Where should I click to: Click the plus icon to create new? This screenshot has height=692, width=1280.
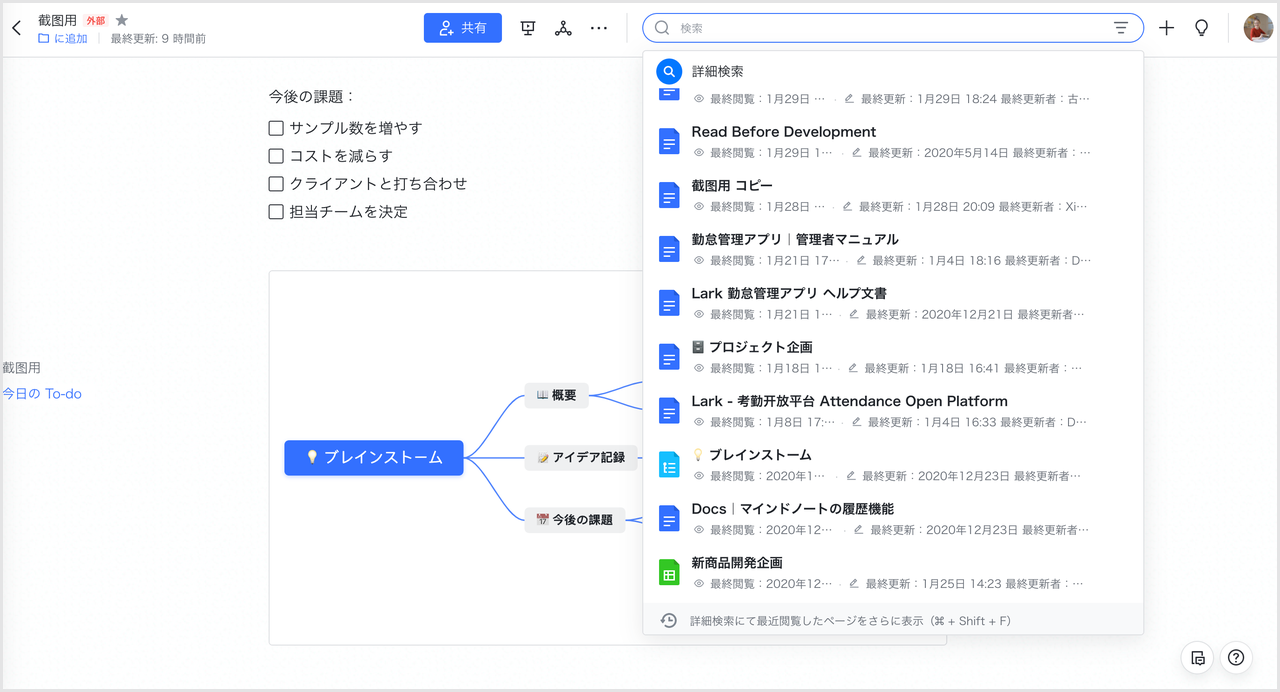pyautogui.click(x=1166, y=28)
